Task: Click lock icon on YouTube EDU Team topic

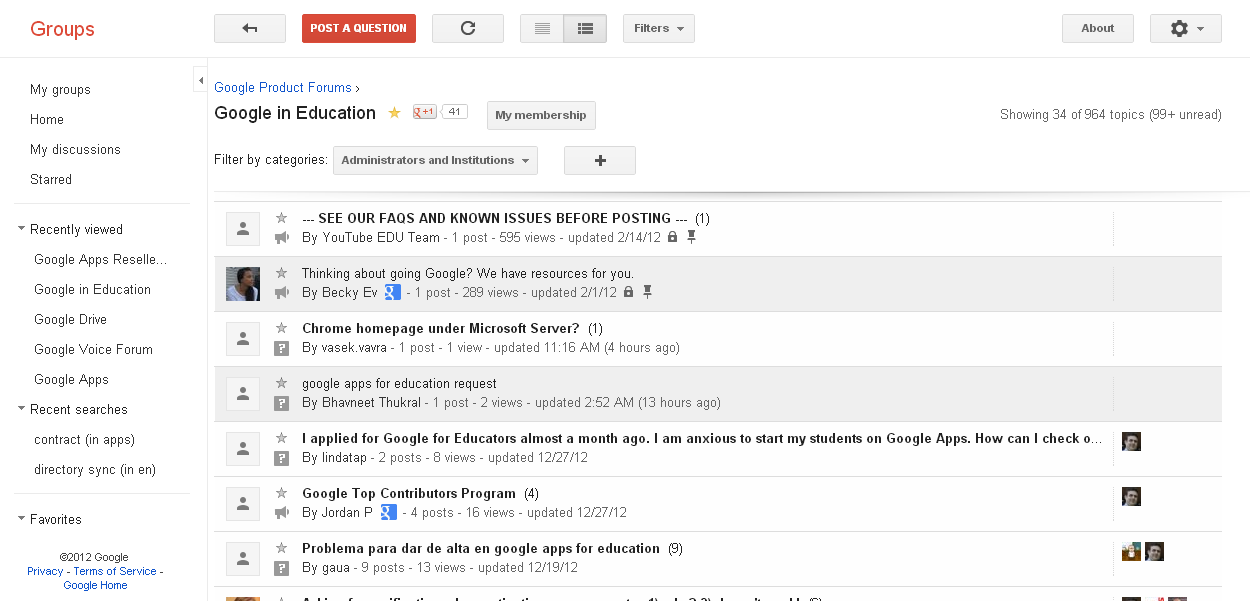Action: (x=672, y=237)
